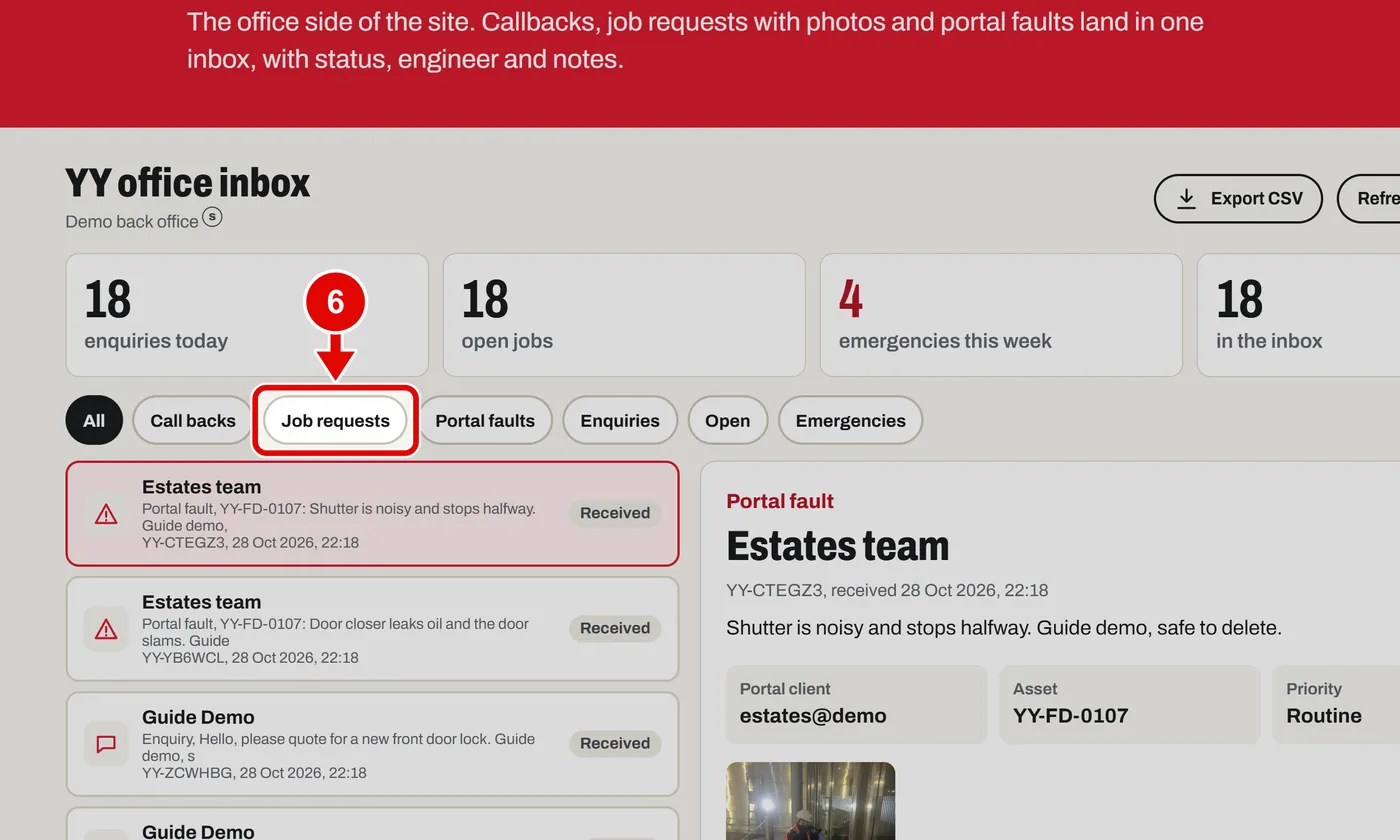Click the Estates team heading in the detail panel
The width and height of the screenshot is (1400, 840).
pyautogui.click(x=838, y=546)
